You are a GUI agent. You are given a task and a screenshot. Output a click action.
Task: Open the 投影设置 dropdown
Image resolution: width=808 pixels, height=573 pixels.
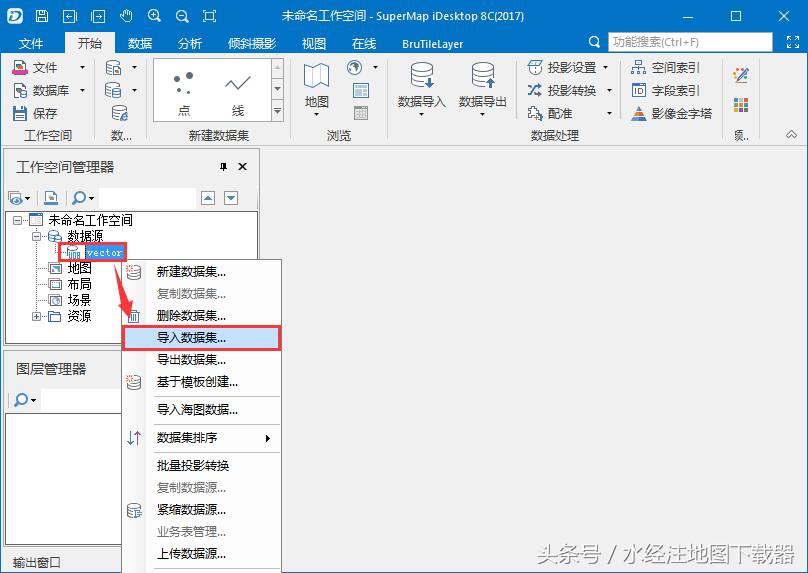(605, 68)
